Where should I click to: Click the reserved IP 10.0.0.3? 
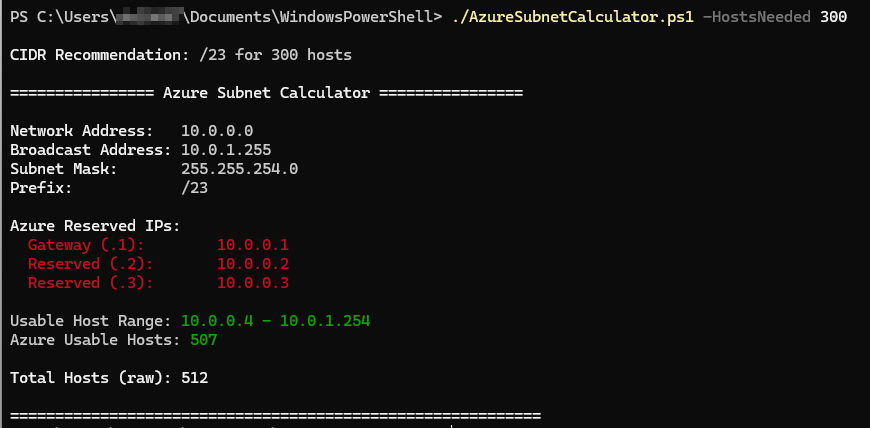coord(252,283)
